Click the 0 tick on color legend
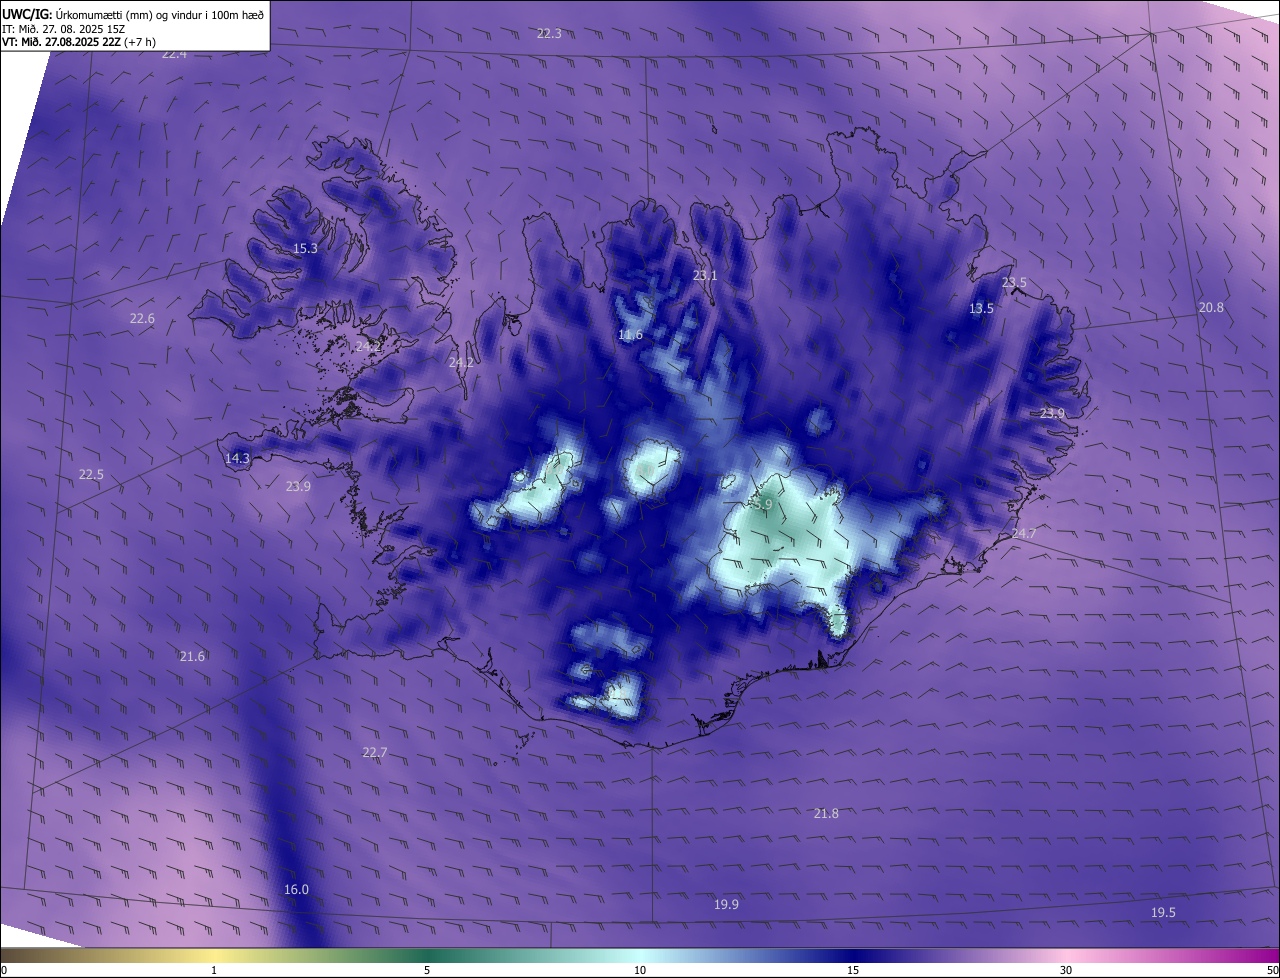The width and height of the screenshot is (1280, 978). pyautogui.click(x=4, y=970)
